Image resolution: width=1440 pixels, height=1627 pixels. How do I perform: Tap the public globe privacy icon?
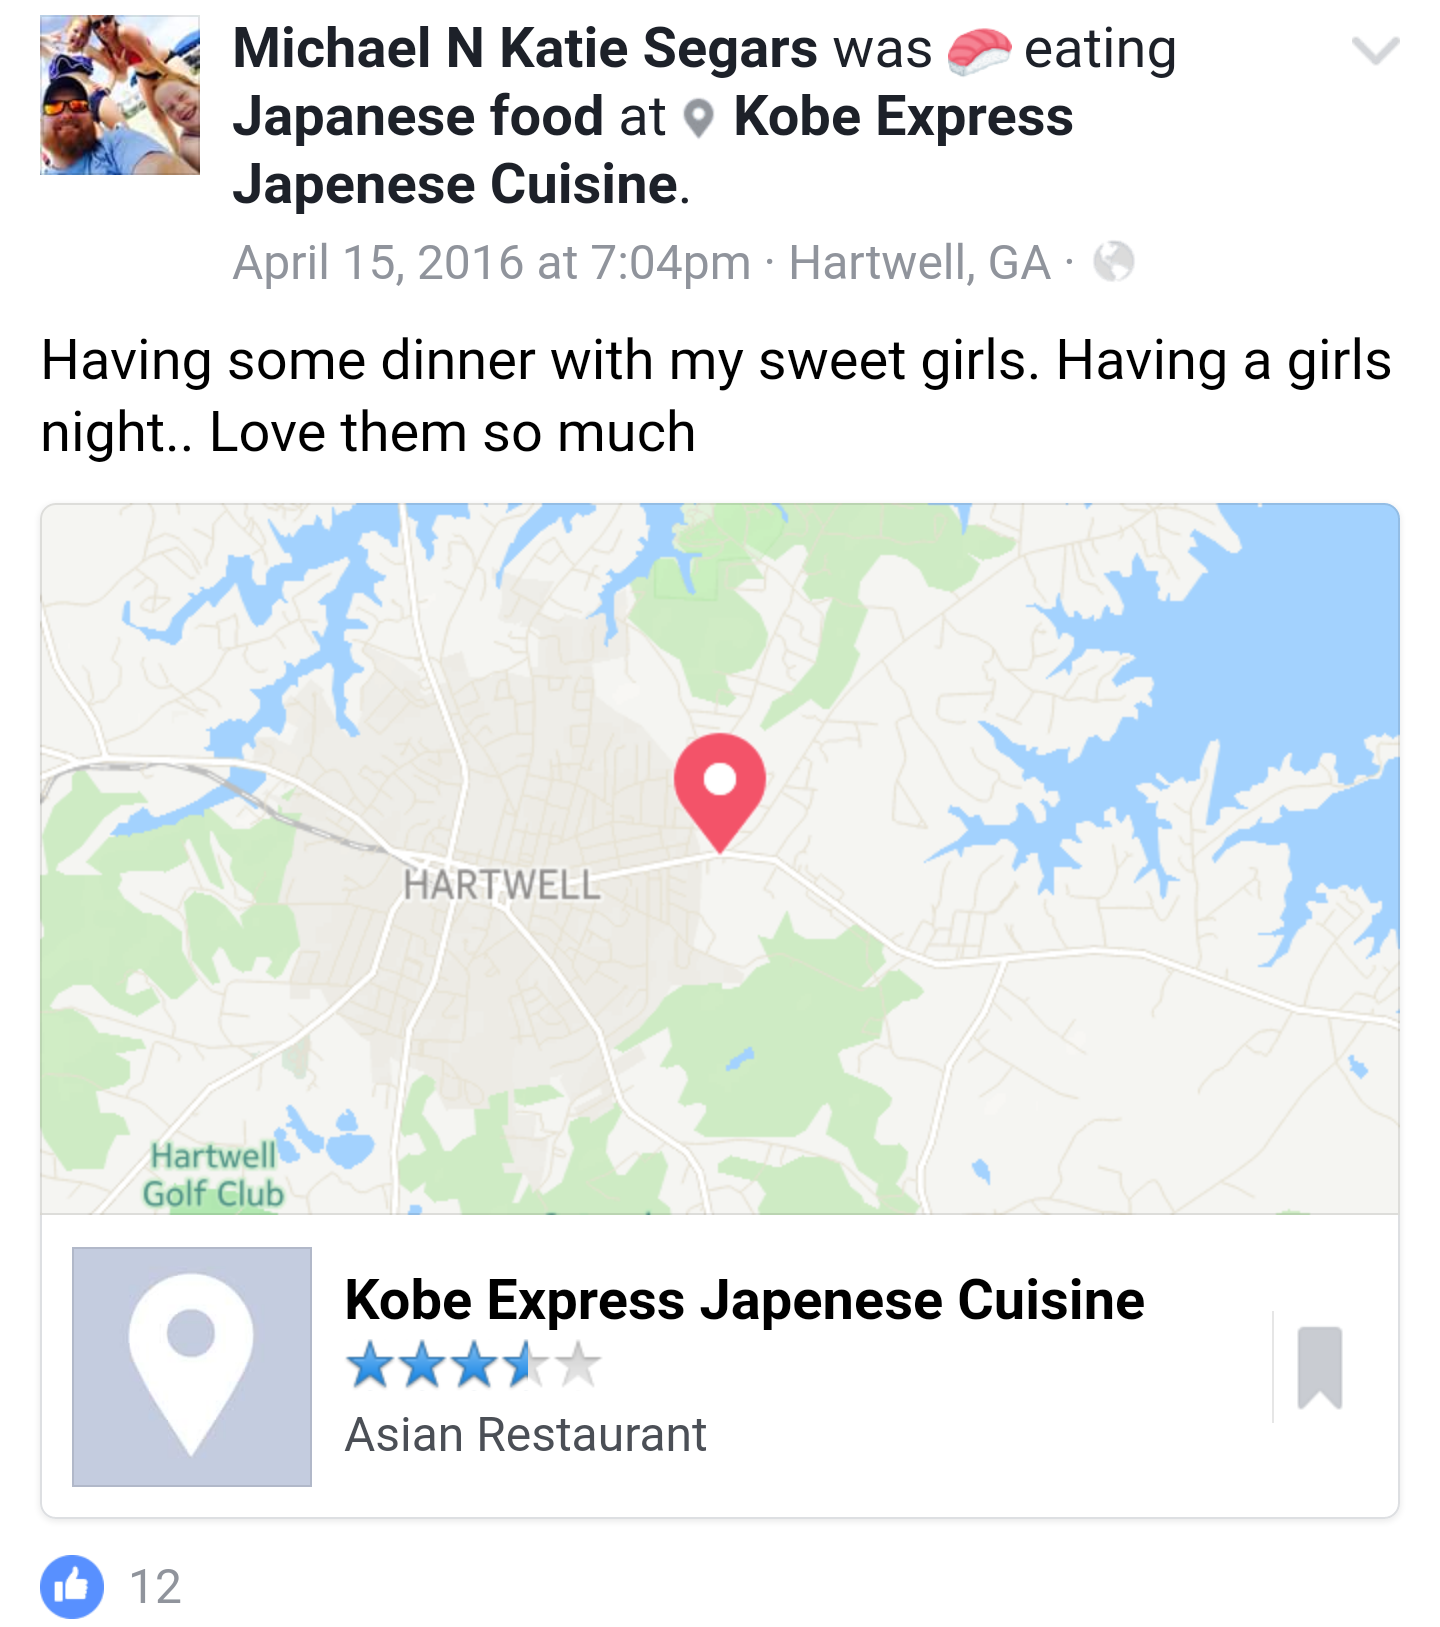click(x=1113, y=262)
